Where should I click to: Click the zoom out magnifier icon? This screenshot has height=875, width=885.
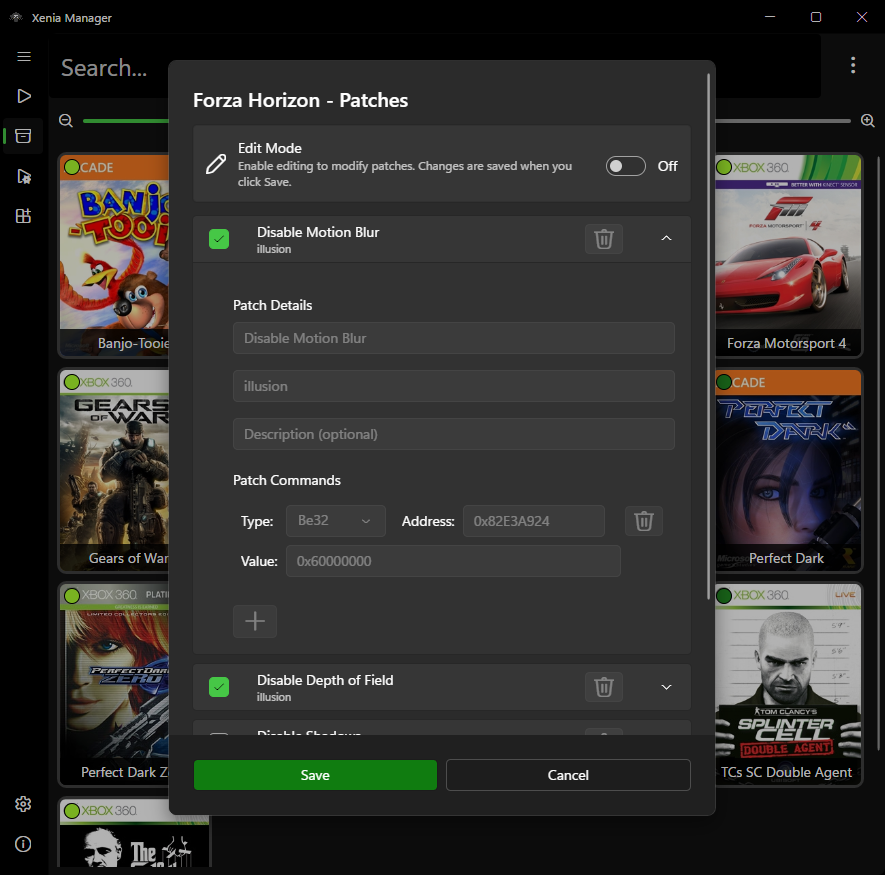tap(66, 121)
